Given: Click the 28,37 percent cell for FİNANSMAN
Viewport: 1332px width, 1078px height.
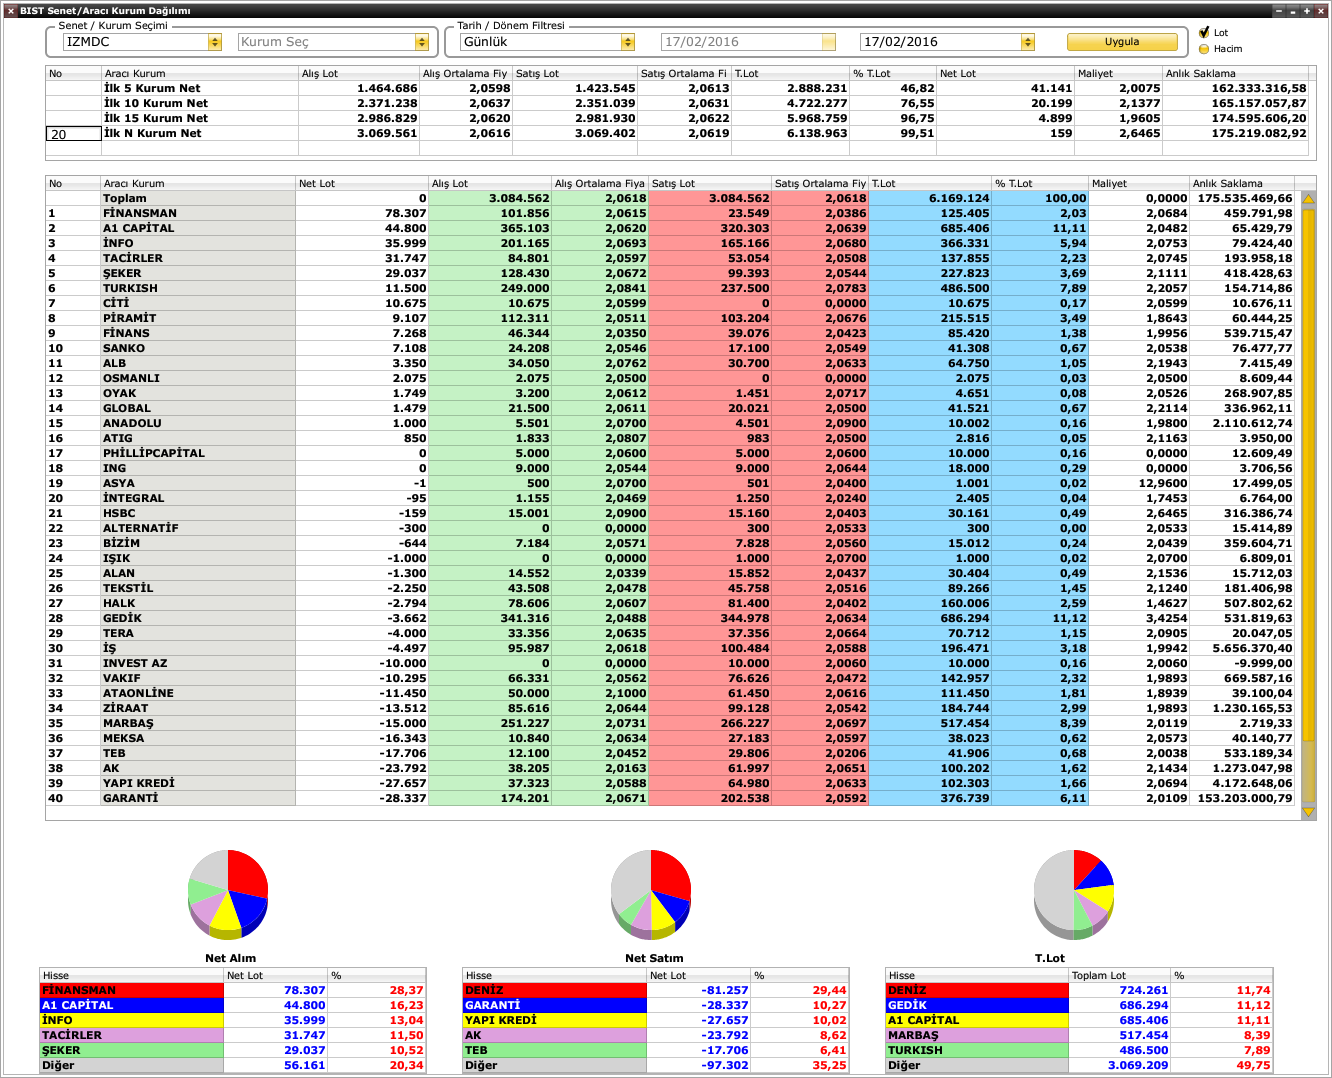Looking at the screenshot, I should (377, 990).
